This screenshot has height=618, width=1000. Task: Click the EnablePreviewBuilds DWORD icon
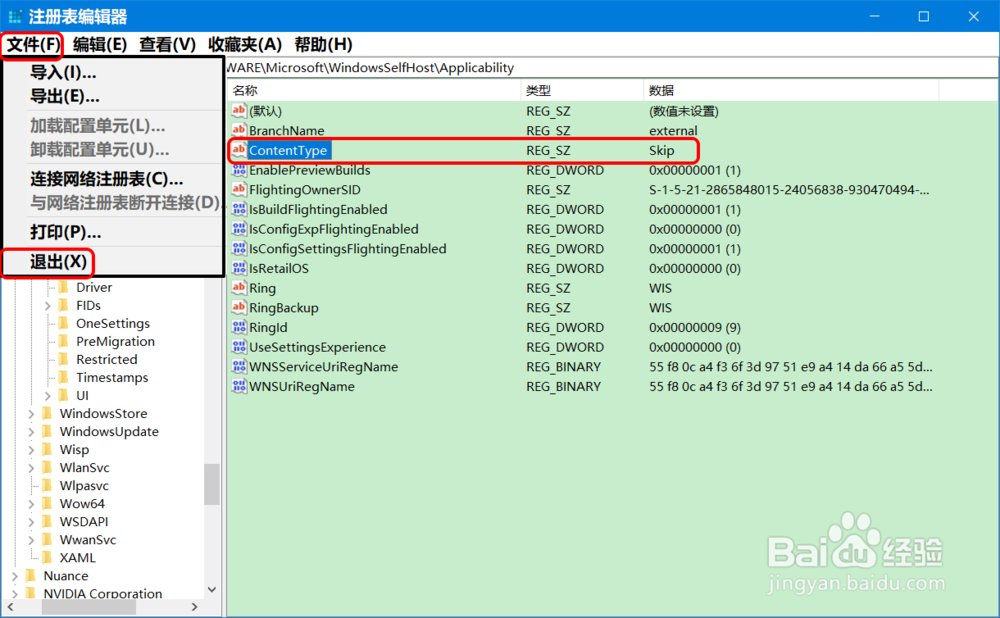(x=239, y=170)
